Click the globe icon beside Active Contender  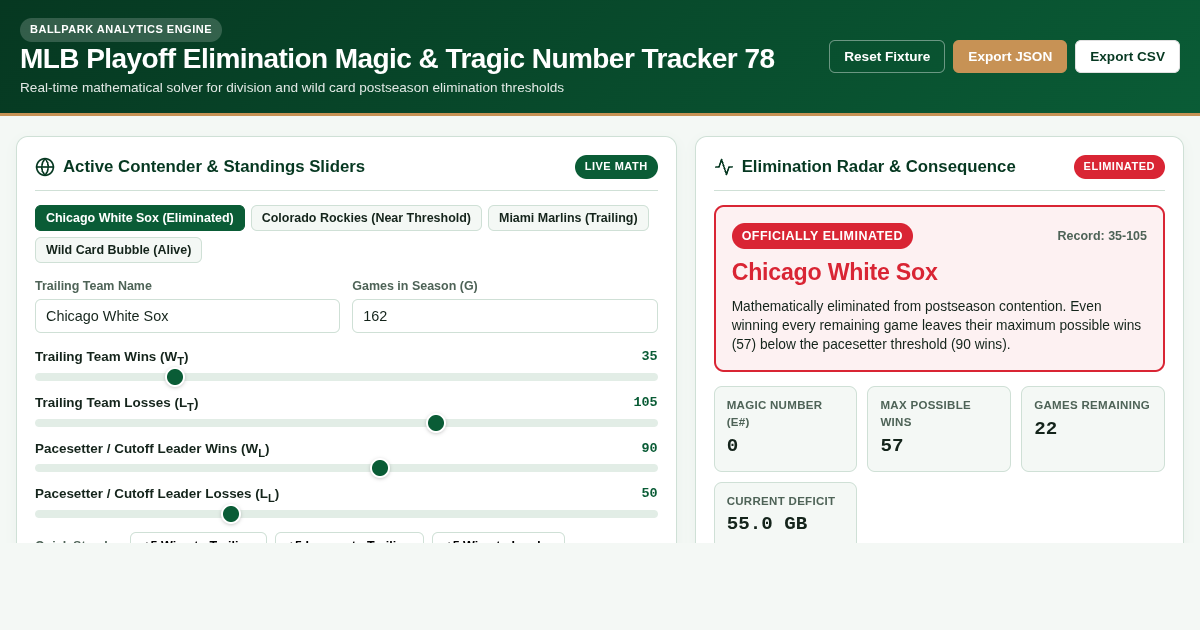pyautogui.click(x=45, y=167)
